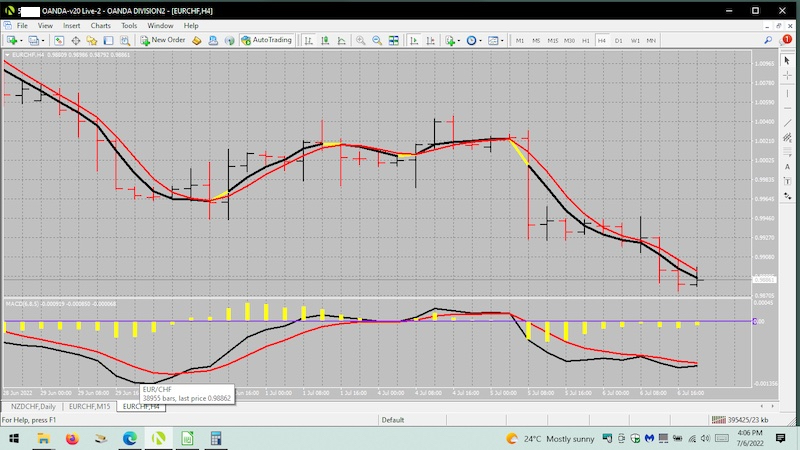Open the Help menu
Image resolution: width=800 pixels, height=450 pixels.
[191, 26]
